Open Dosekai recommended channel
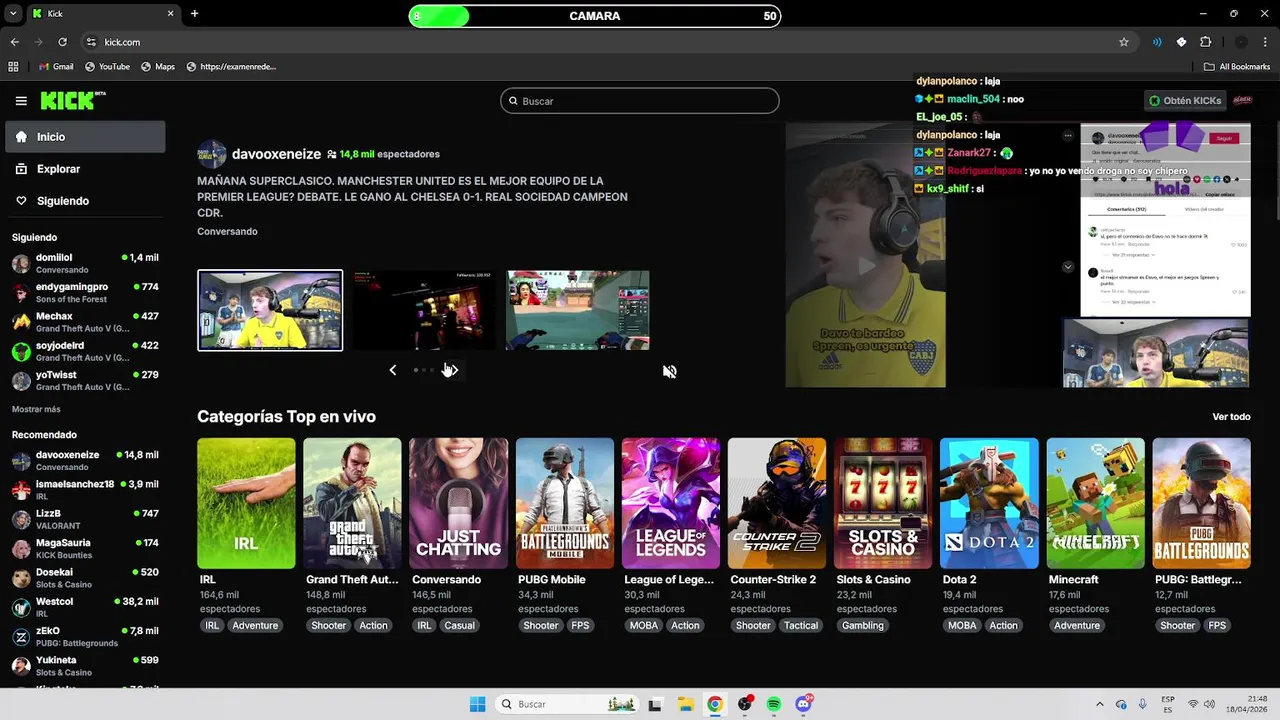Screen dimensions: 1280x720 tap(85, 578)
